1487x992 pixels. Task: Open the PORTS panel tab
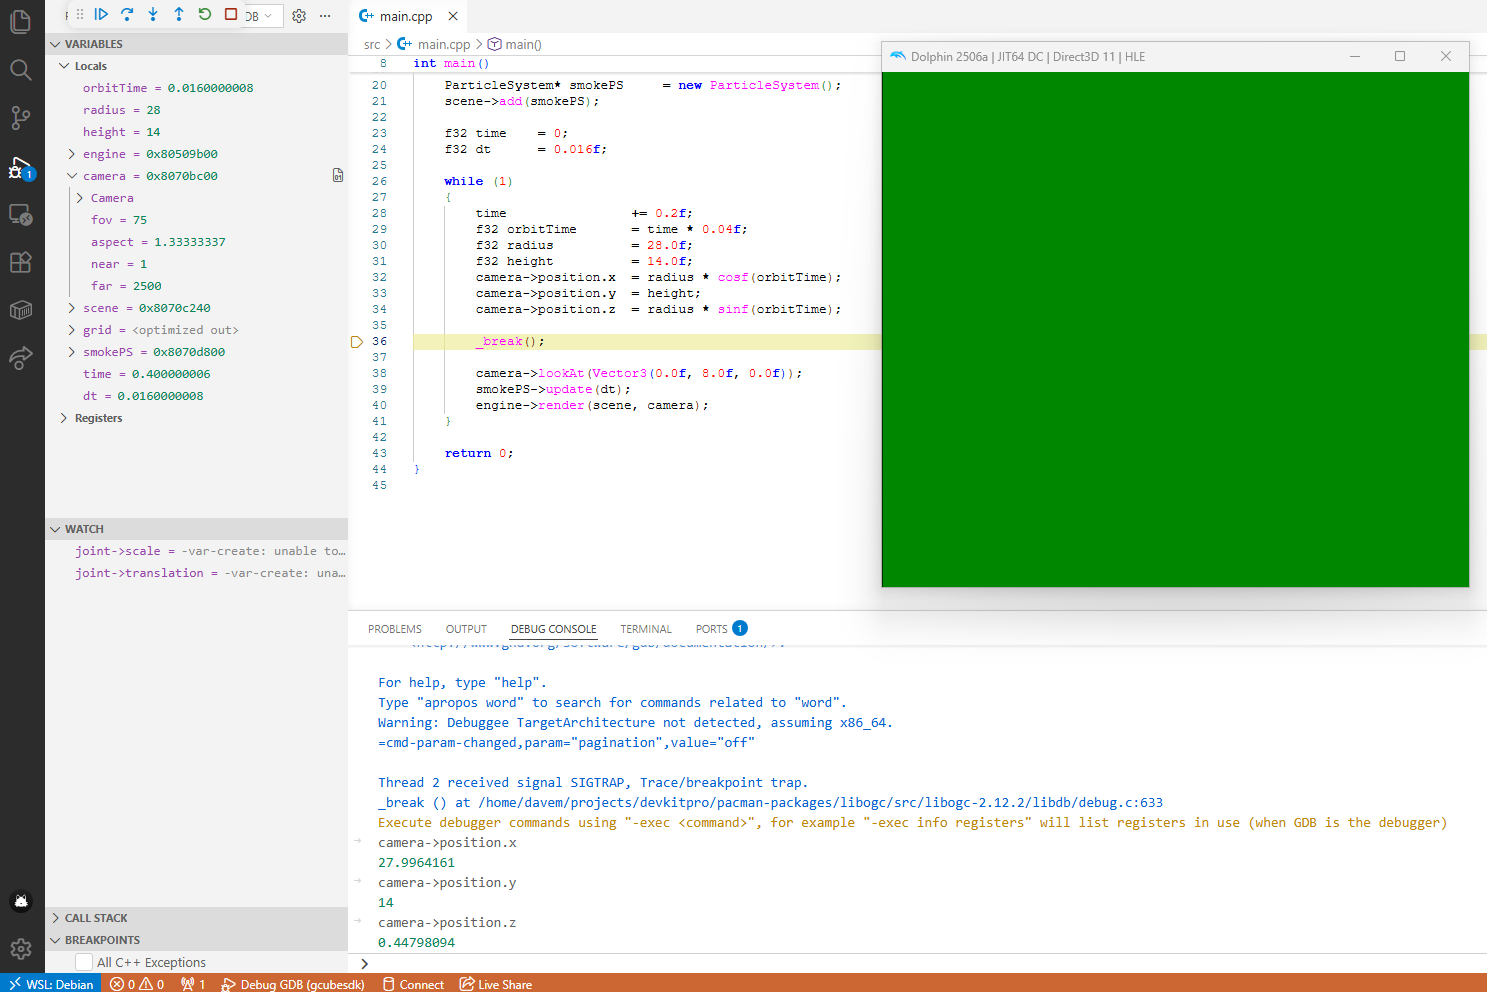(x=721, y=629)
